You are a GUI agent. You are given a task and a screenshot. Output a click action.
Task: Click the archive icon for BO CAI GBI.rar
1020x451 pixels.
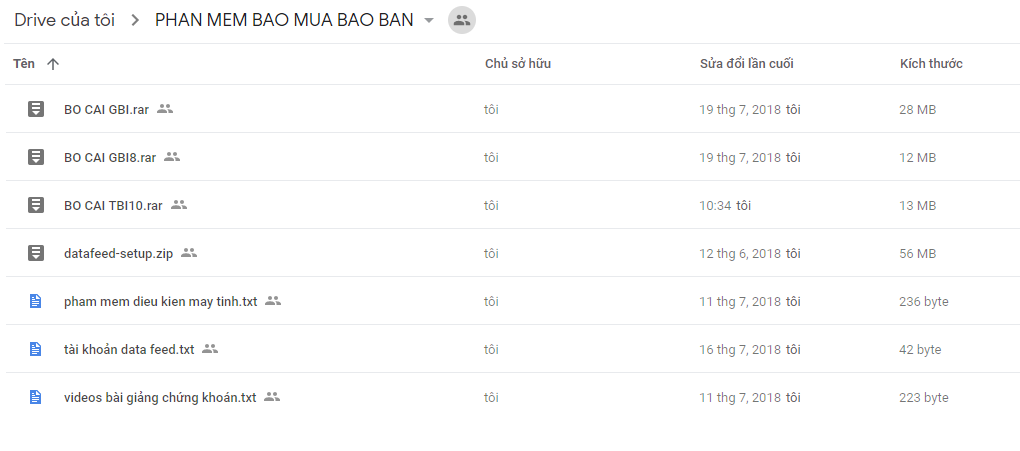[36, 109]
